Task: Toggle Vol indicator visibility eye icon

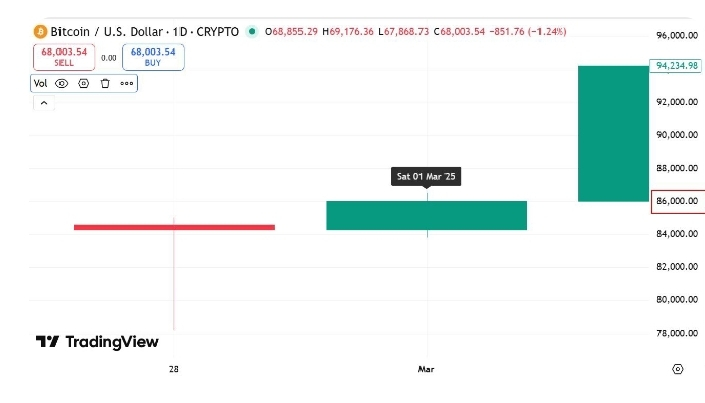Action: click(62, 83)
